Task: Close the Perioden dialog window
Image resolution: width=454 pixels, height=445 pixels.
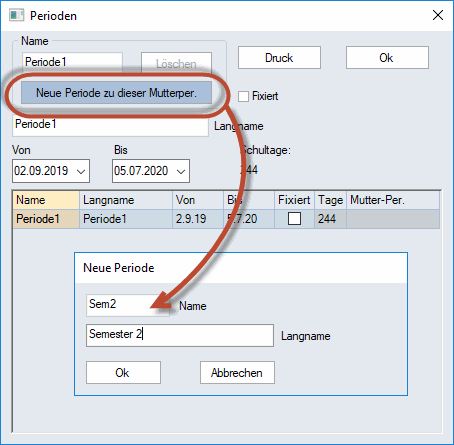Action: (x=438, y=15)
